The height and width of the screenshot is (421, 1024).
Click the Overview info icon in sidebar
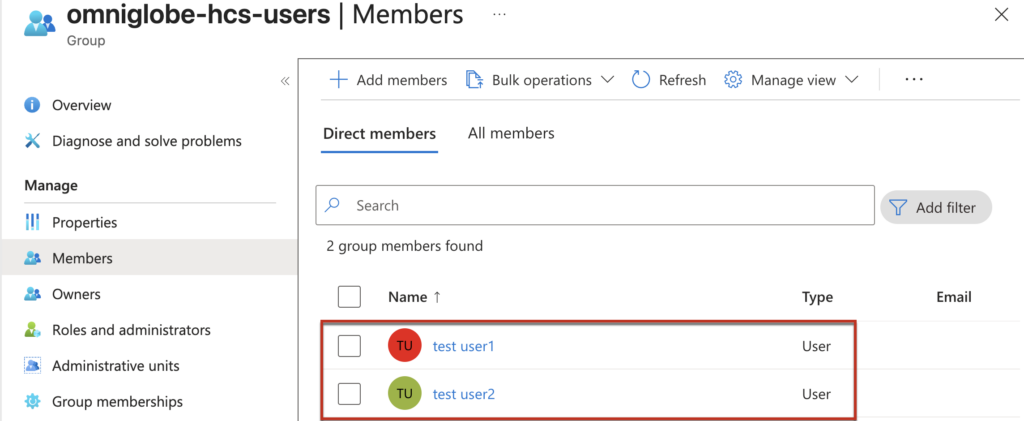32,105
